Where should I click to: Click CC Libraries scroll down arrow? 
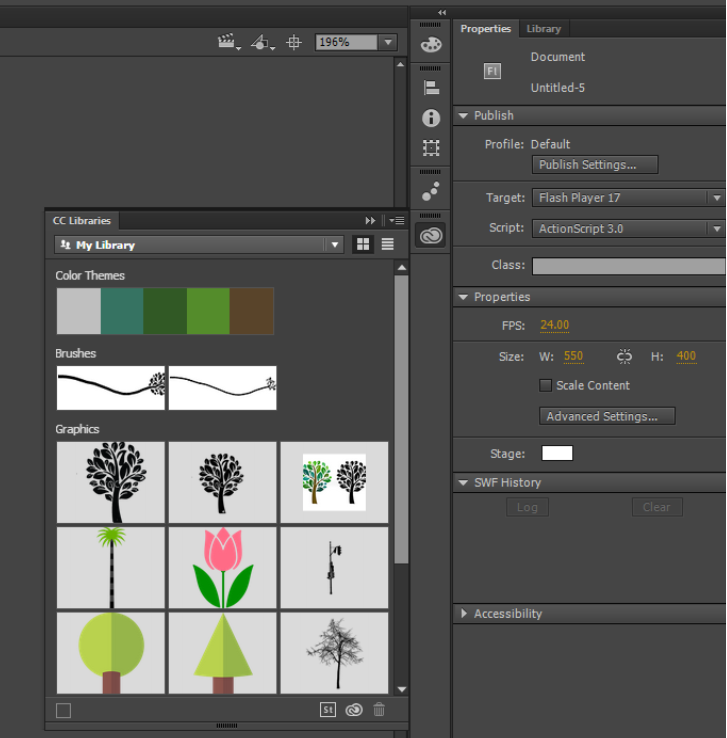point(401,689)
